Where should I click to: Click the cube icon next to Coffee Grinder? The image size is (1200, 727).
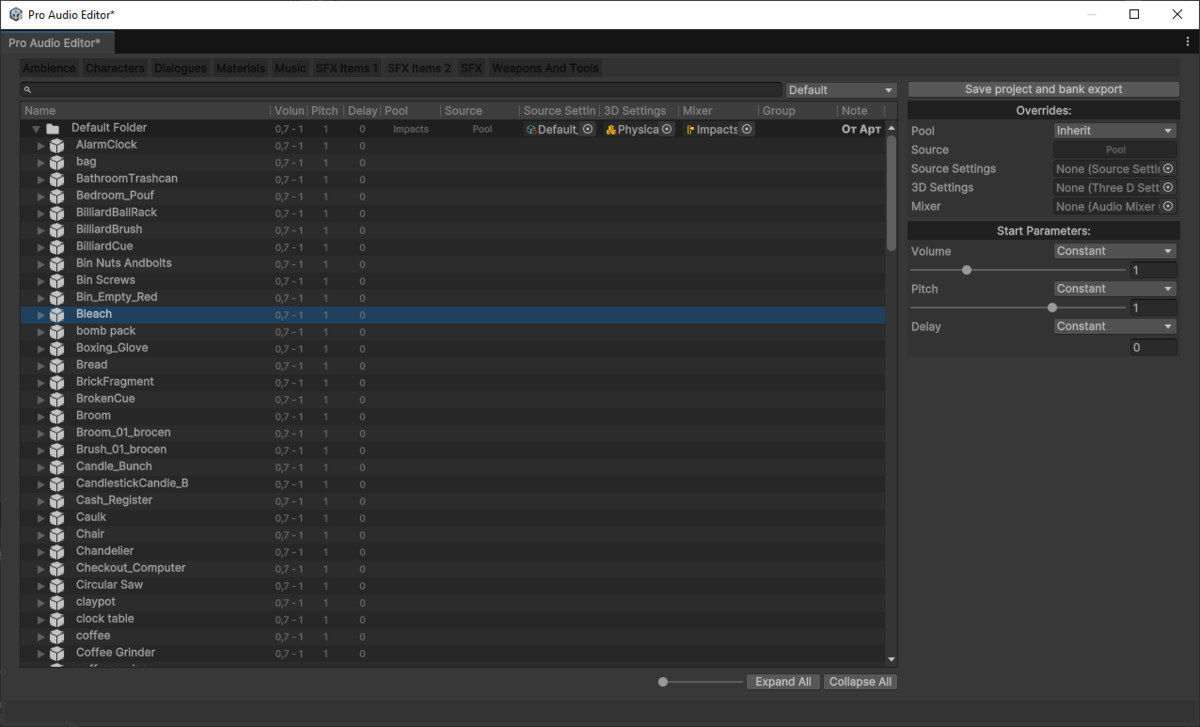pos(57,653)
